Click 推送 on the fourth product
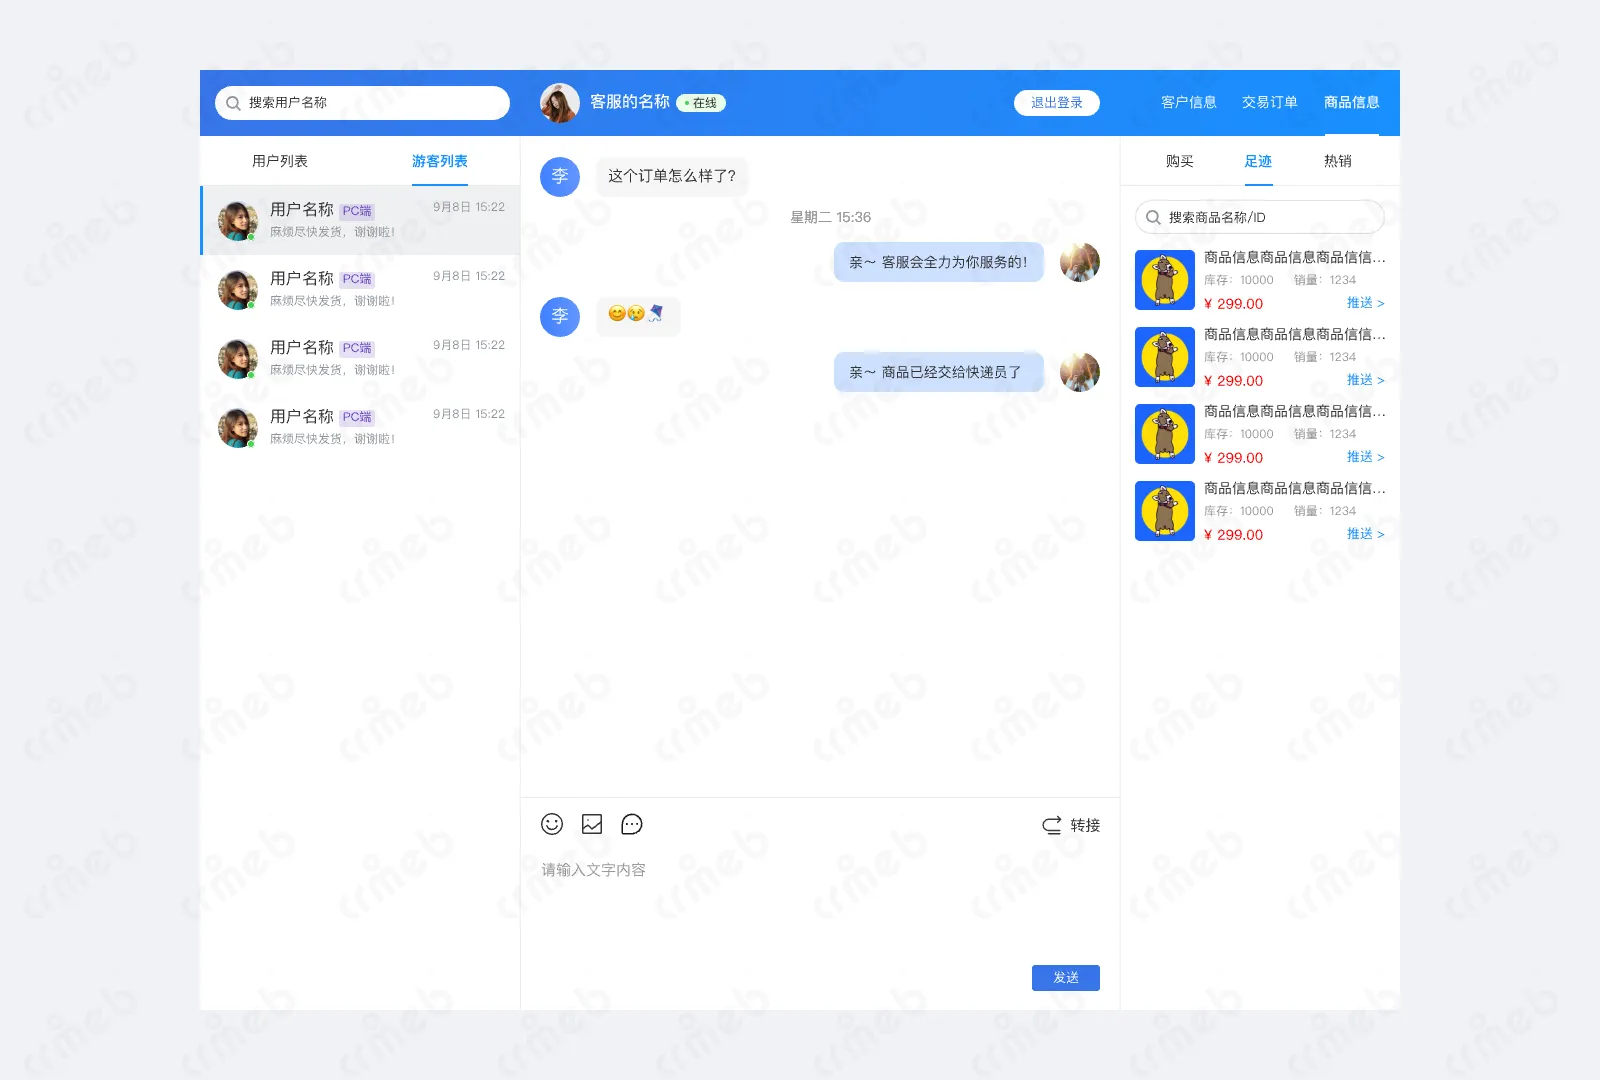The image size is (1600, 1080). point(1365,534)
